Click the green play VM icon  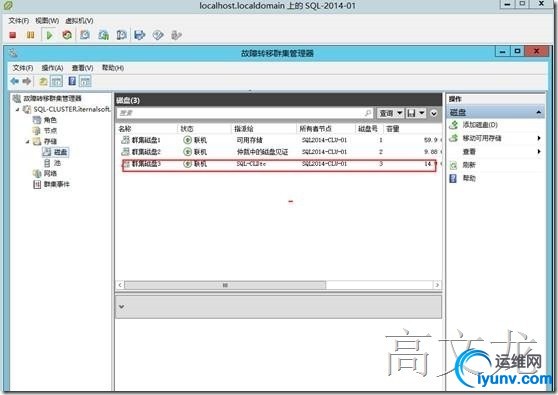pyautogui.click(x=49, y=35)
